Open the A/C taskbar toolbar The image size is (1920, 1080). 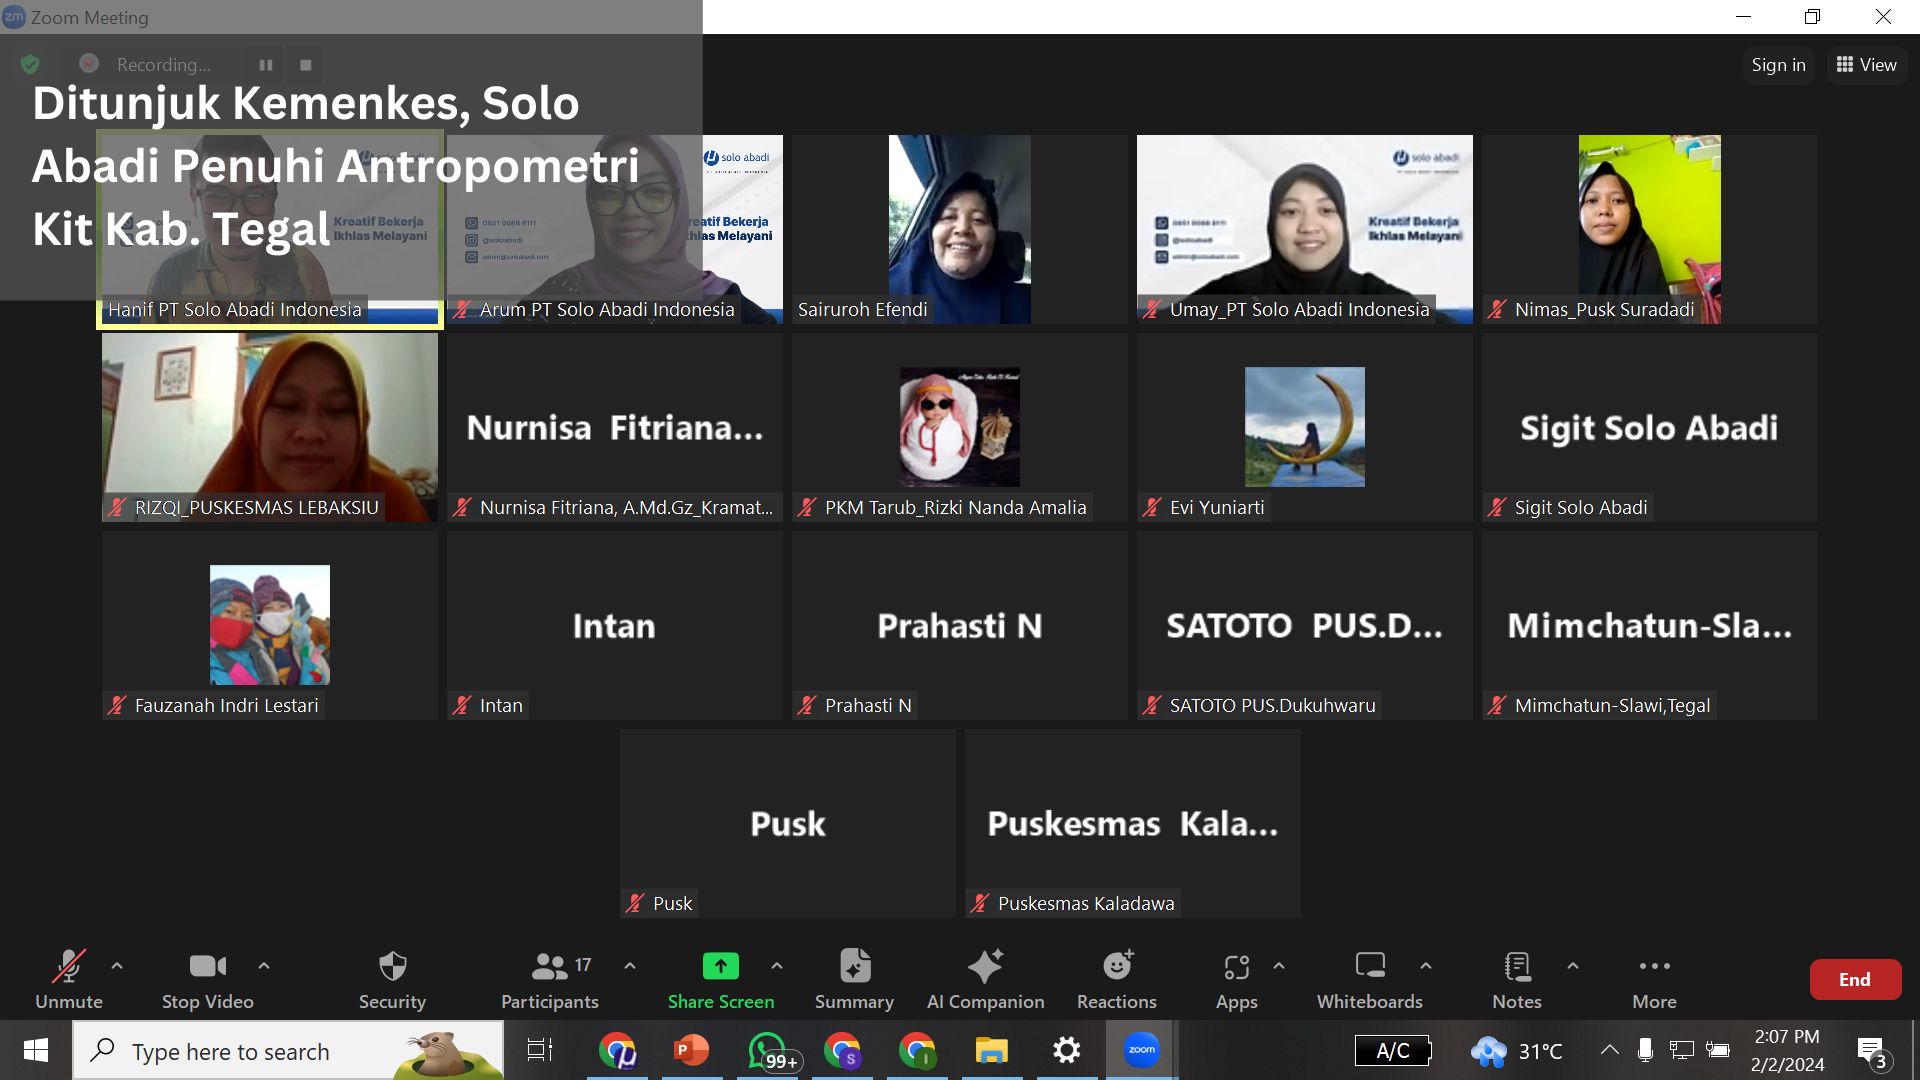pos(1393,1051)
